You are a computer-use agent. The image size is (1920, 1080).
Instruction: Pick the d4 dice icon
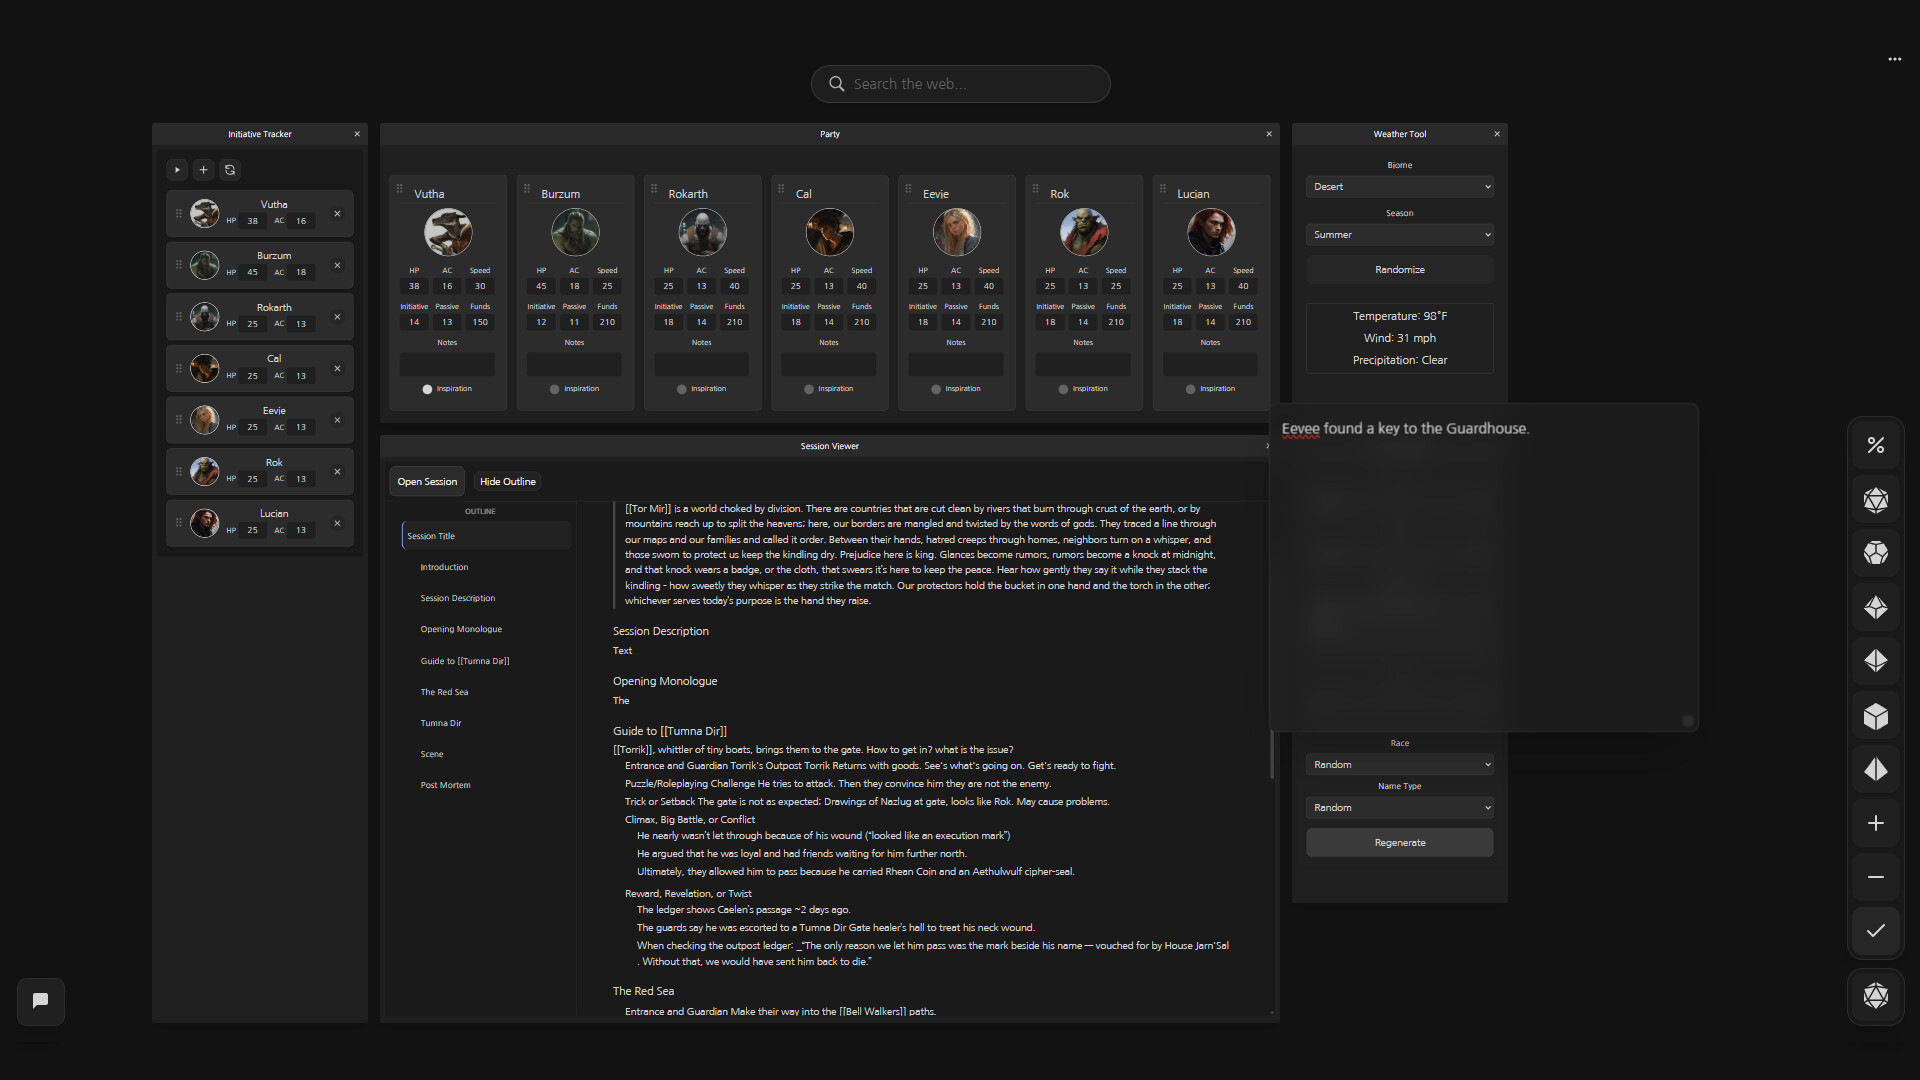(x=1876, y=770)
